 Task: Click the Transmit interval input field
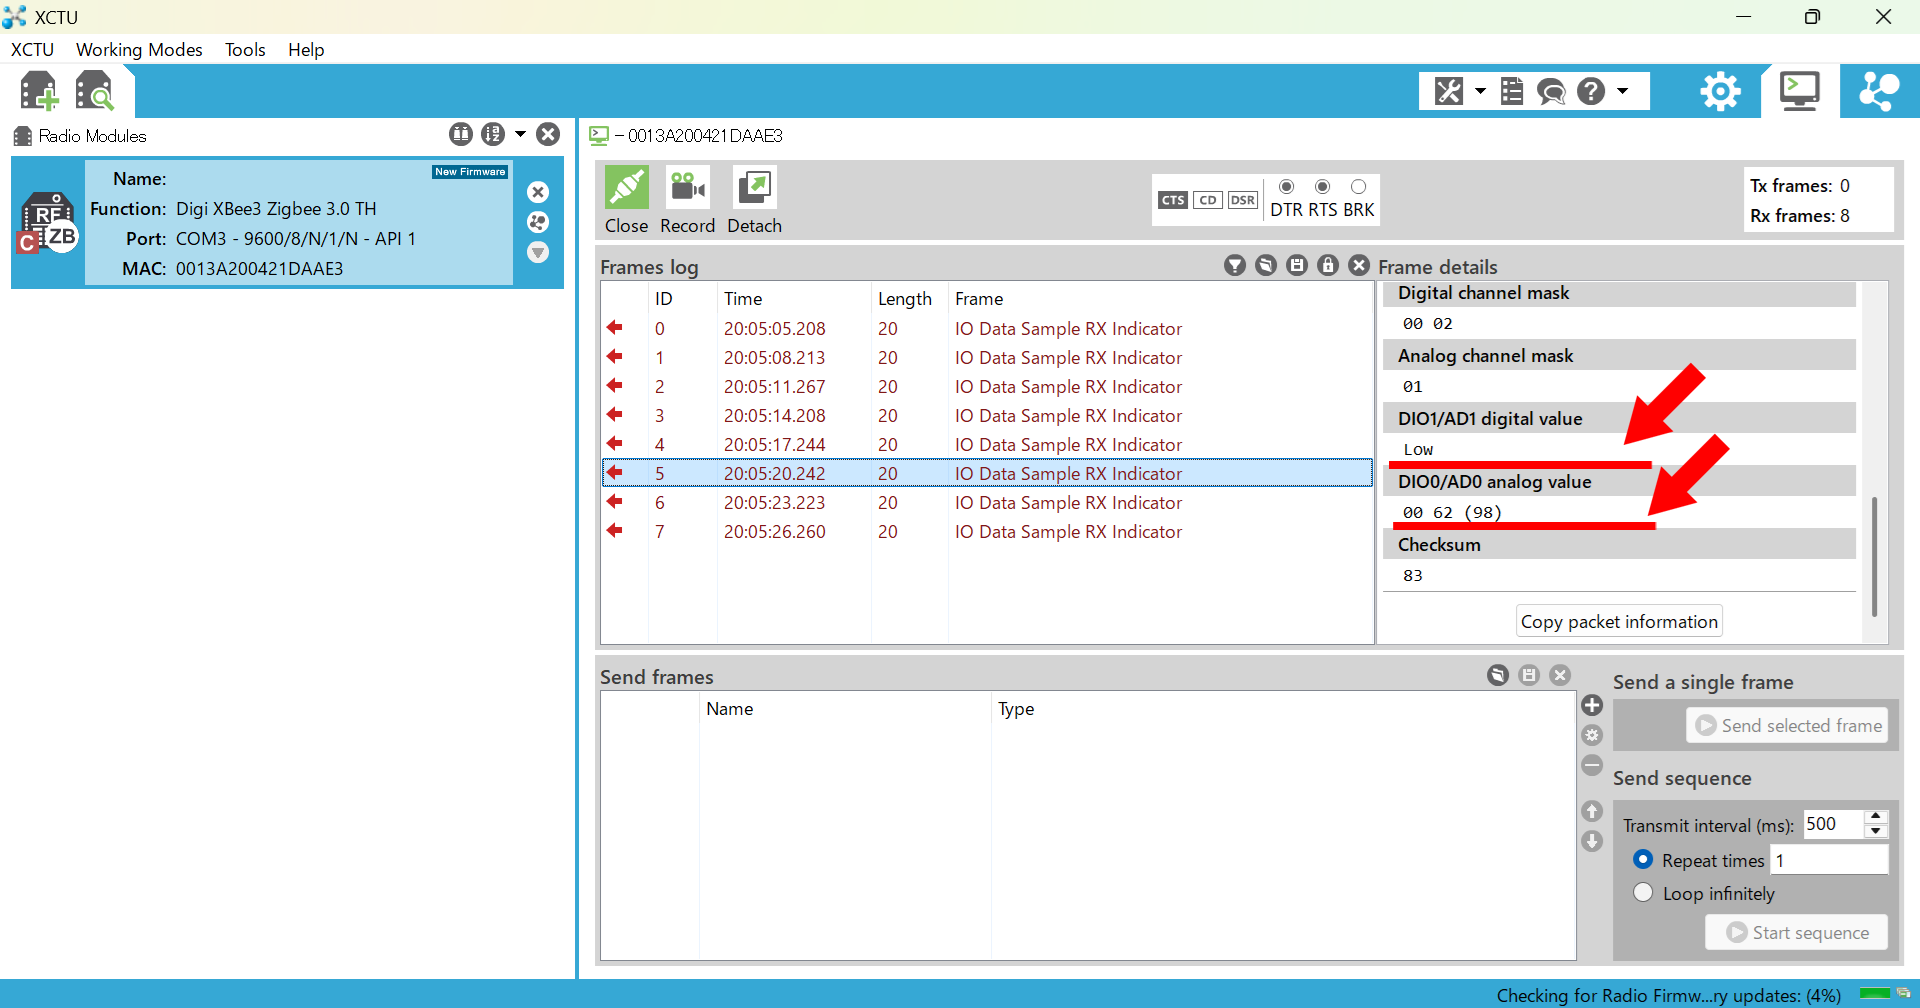point(1834,824)
